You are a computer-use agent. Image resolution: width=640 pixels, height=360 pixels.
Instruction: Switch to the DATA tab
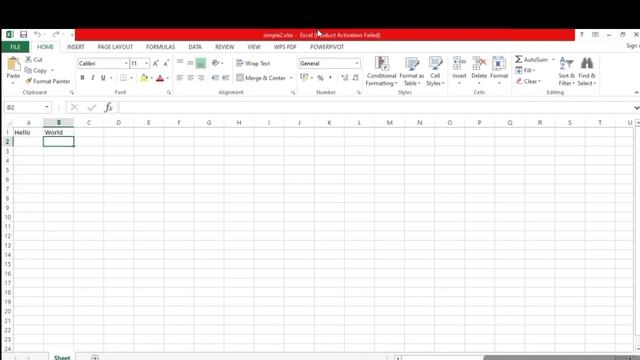click(195, 47)
